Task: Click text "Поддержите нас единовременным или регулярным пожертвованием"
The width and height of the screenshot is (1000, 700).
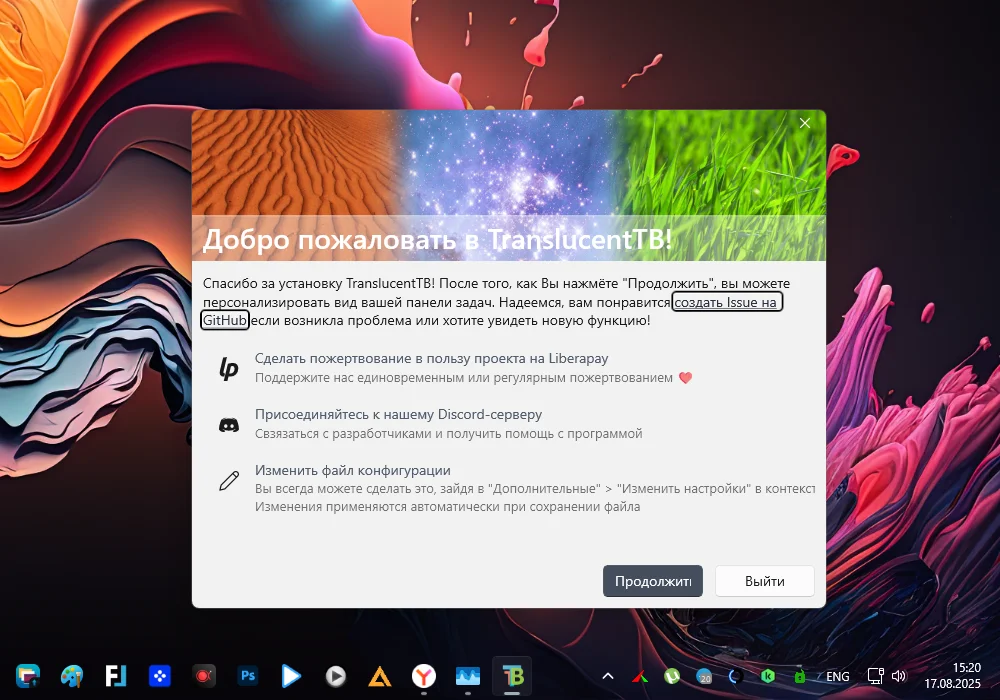Action: (464, 377)
